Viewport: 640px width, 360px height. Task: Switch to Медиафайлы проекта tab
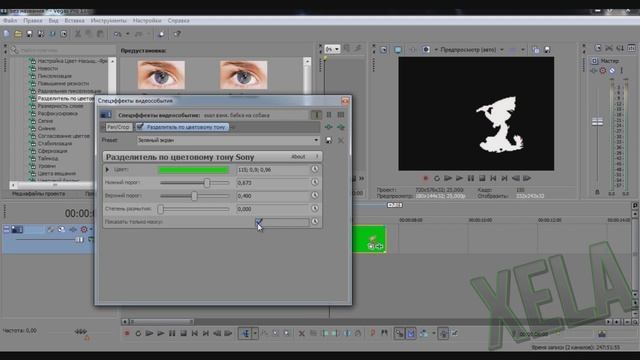[39, 194]
